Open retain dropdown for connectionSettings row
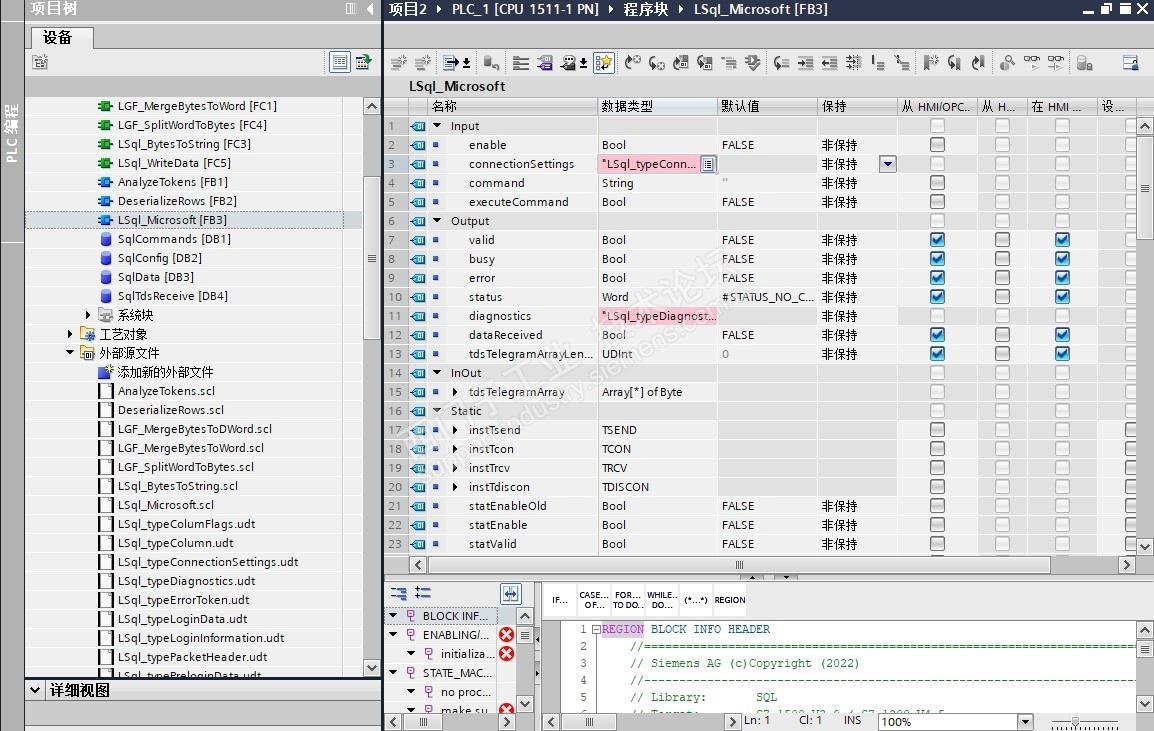 click(x=887, y=164)
